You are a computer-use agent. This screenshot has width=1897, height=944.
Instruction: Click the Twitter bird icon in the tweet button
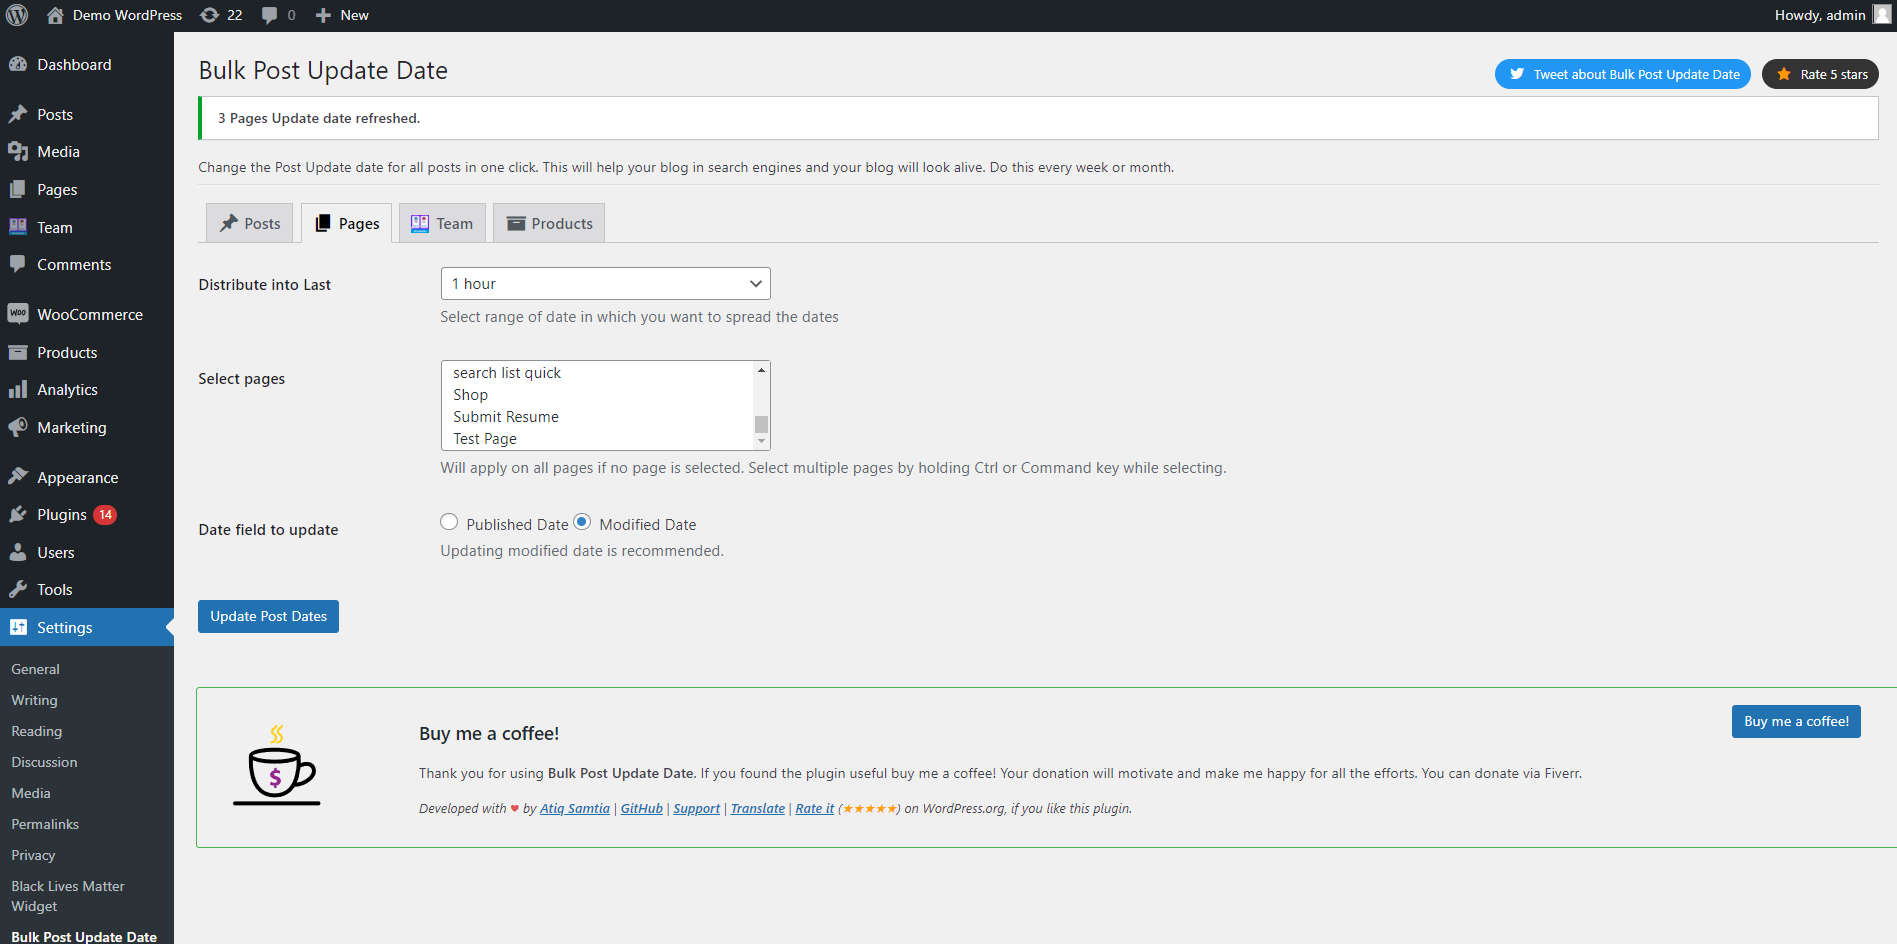[x=1517, y=74]
